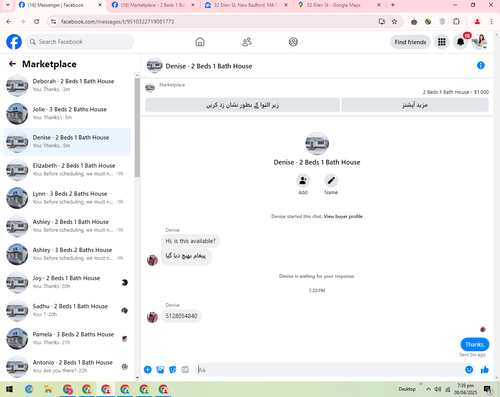Open File Explorer from the taskbar
The height and width of the screenshot is (397, 500).
48,389
